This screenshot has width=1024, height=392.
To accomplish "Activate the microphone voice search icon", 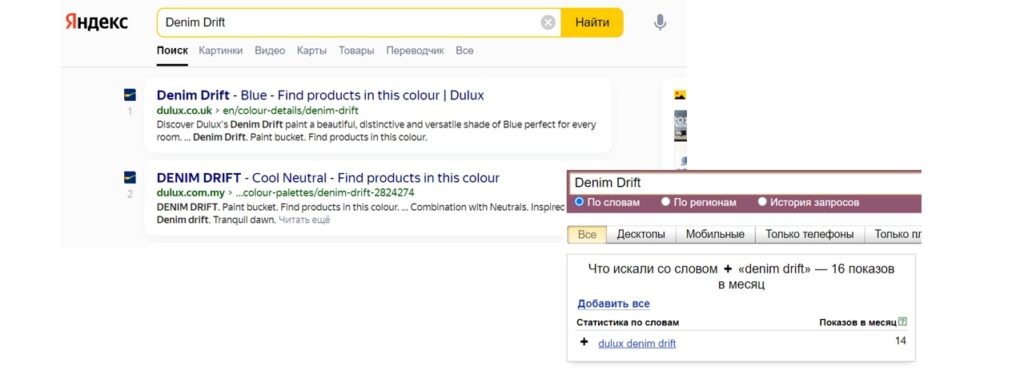I will 660,23.
